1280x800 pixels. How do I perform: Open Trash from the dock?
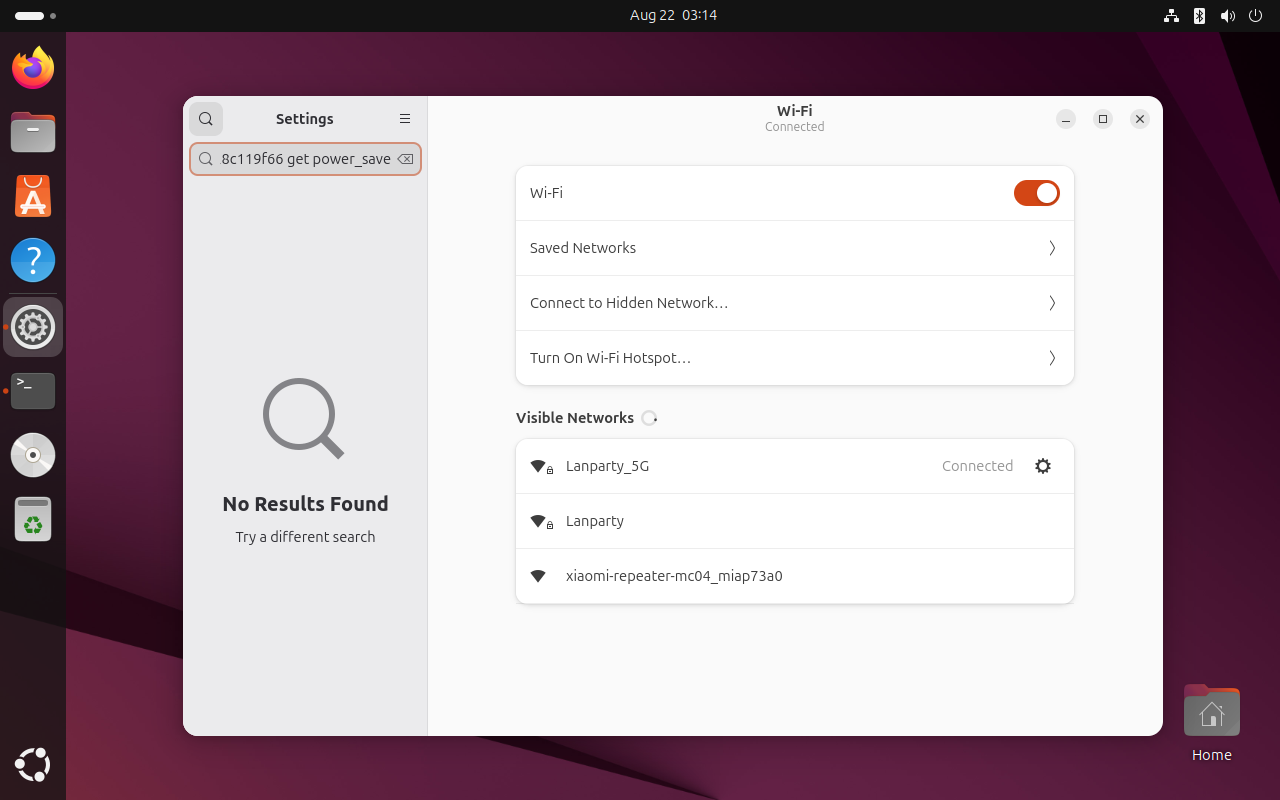33,519
